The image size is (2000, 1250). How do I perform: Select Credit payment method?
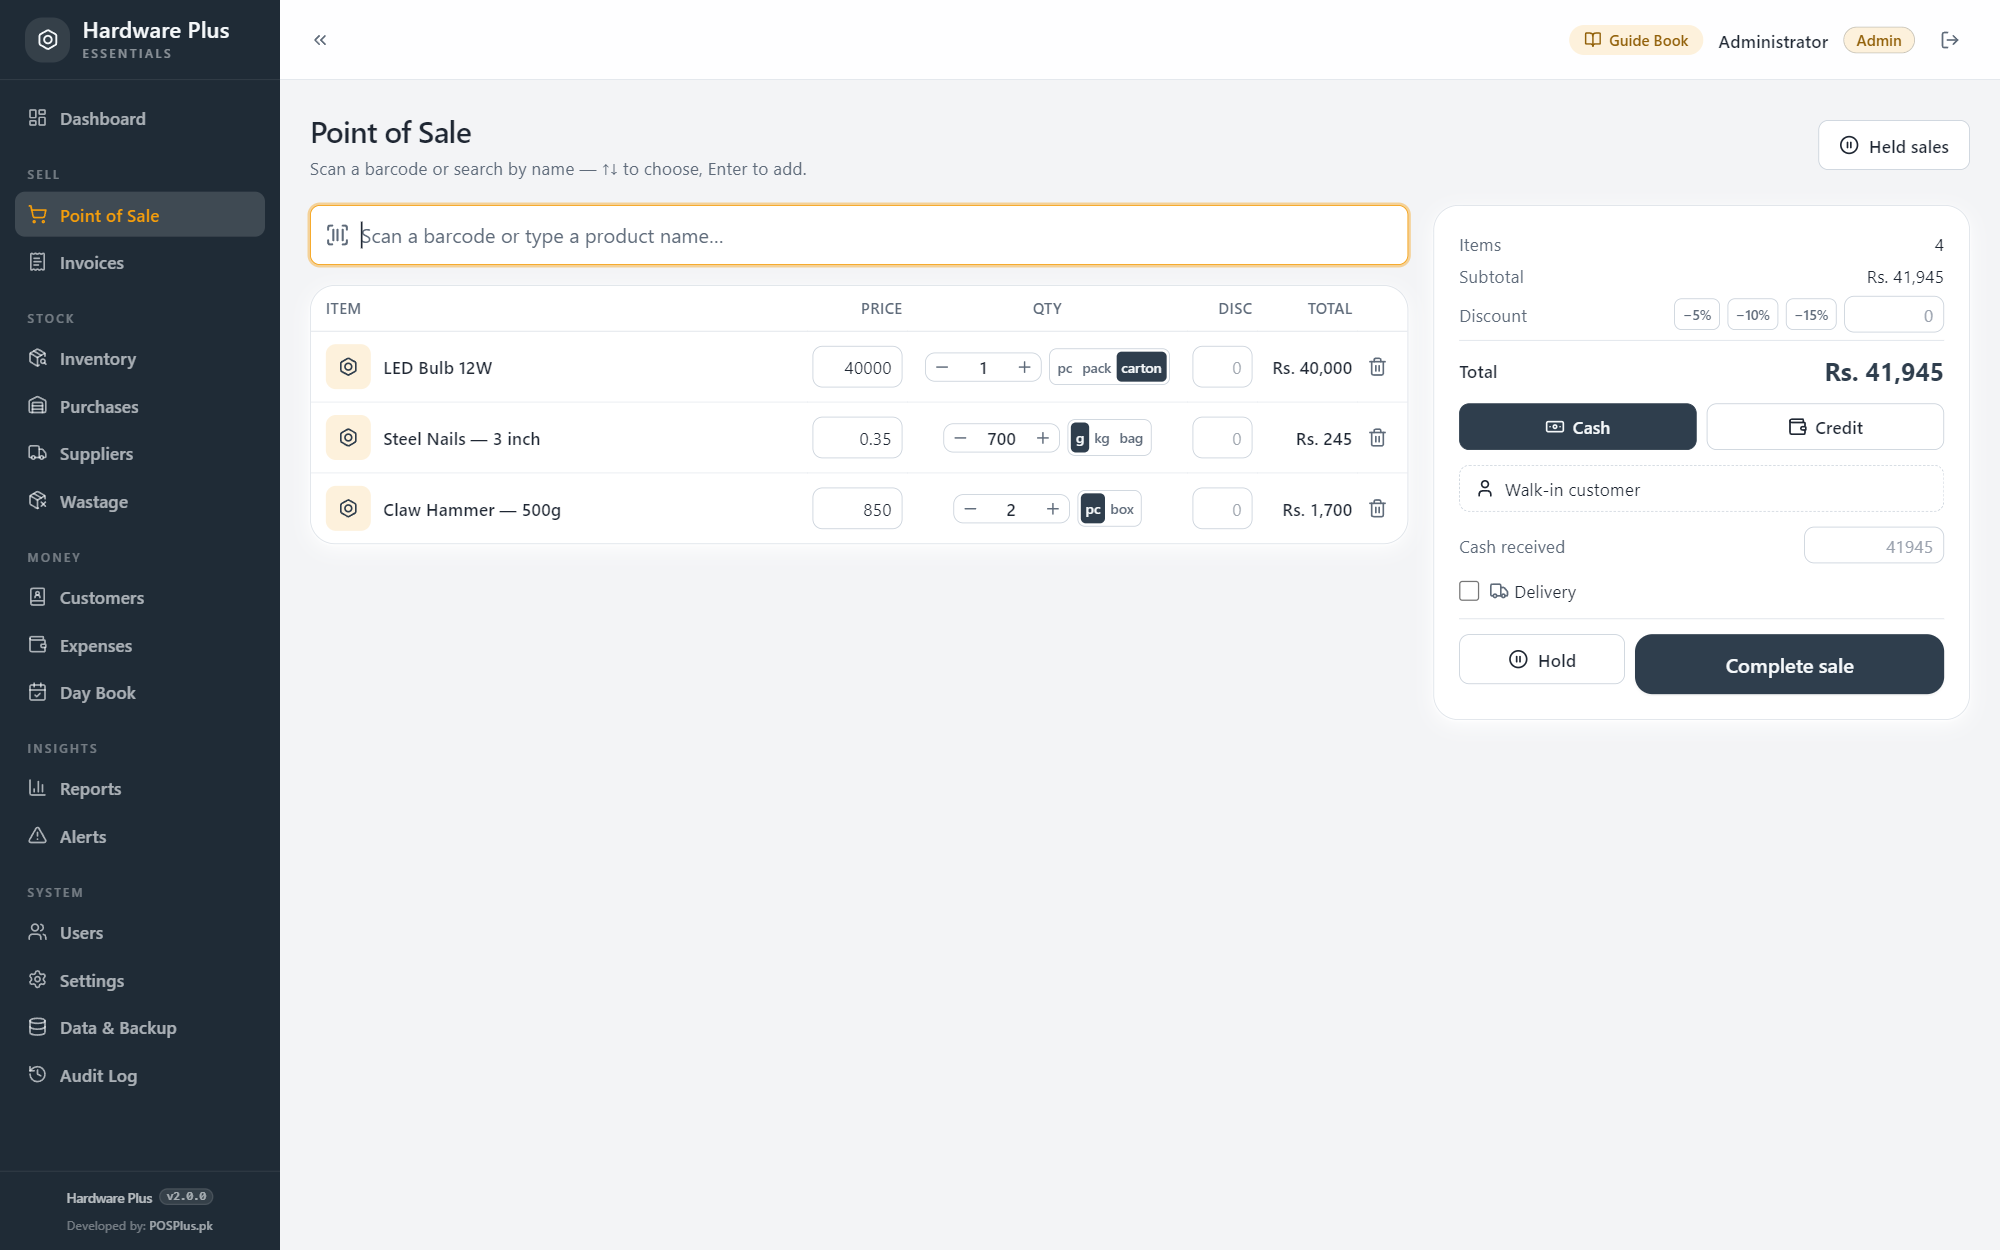click(1825, 427)
